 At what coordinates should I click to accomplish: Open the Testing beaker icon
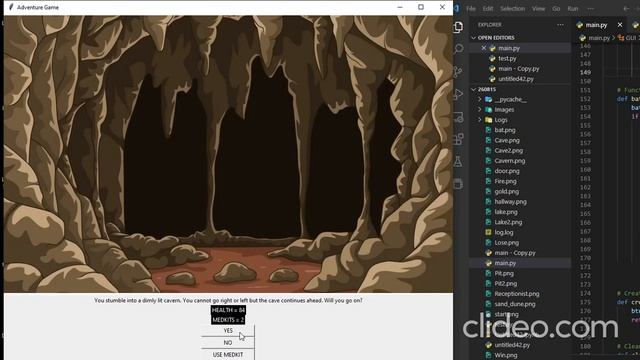458,162
